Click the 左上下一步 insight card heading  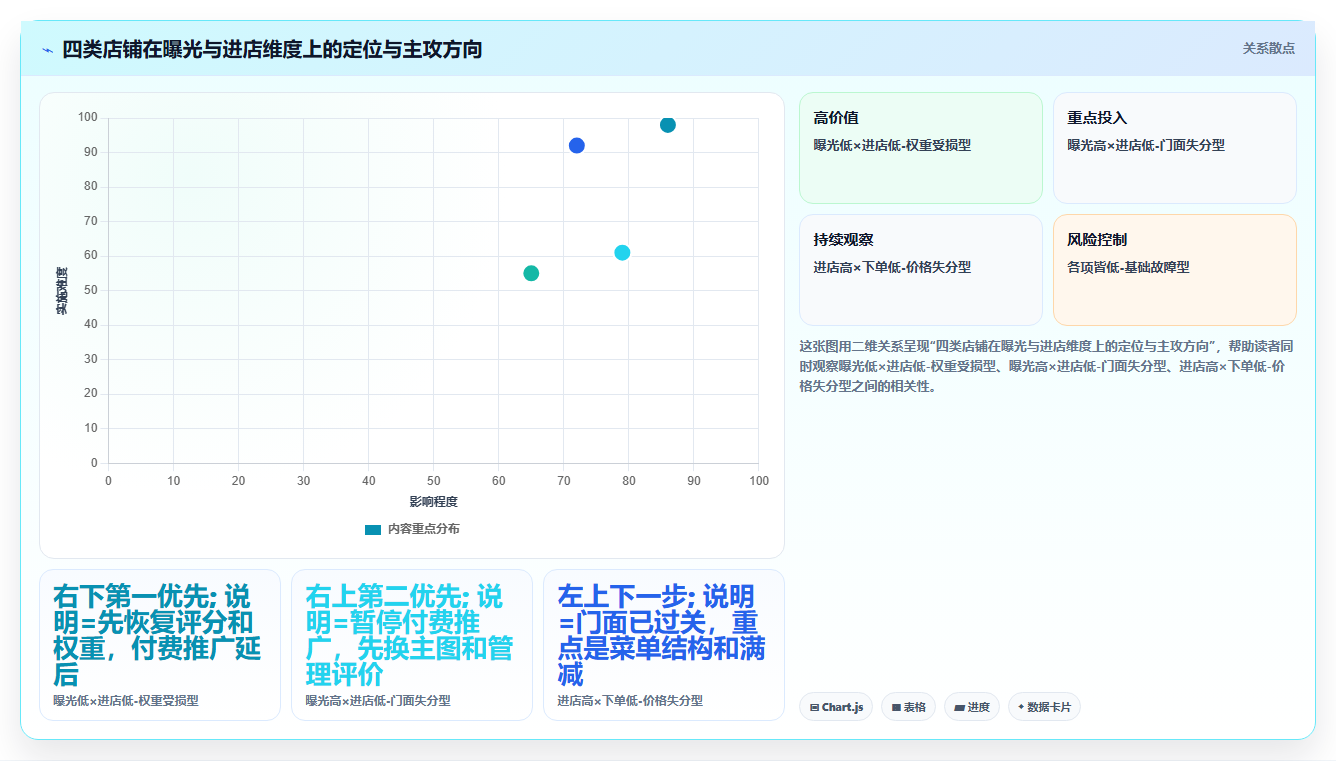click(x=662, y=635)
